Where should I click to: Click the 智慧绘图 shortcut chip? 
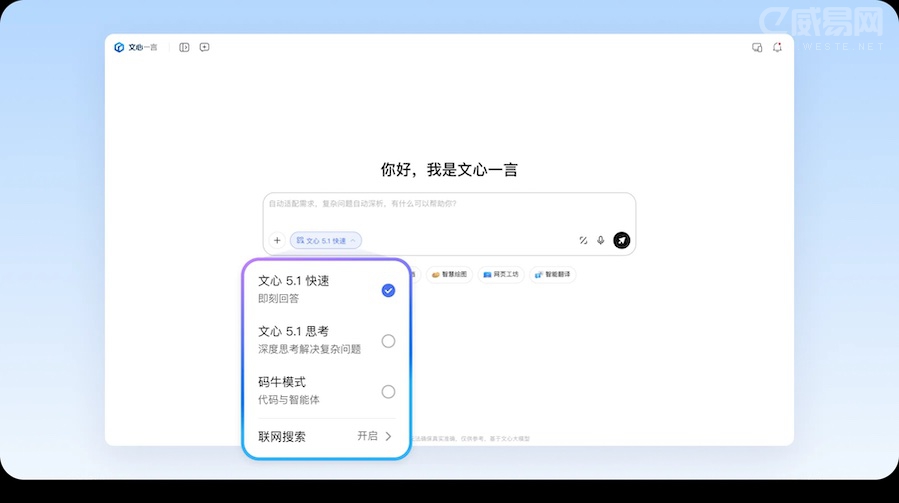point(450,274)
